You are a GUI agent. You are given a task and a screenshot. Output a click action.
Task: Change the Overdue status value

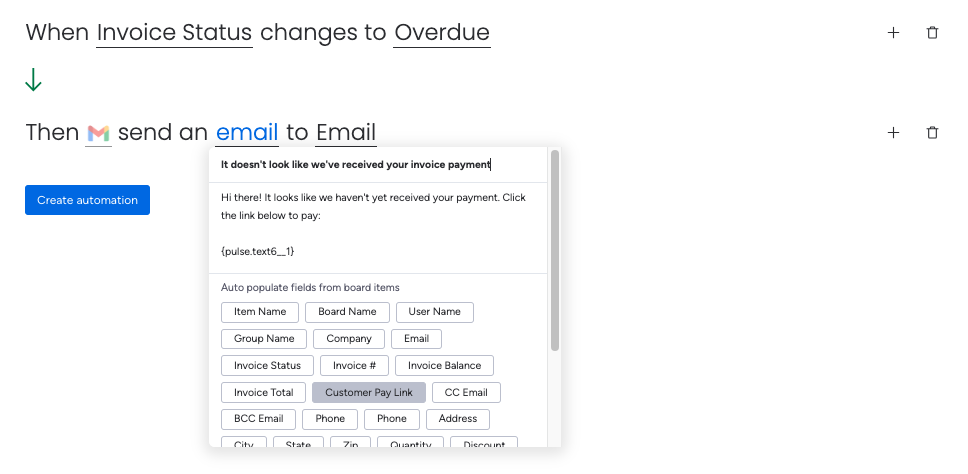[442, 33]
